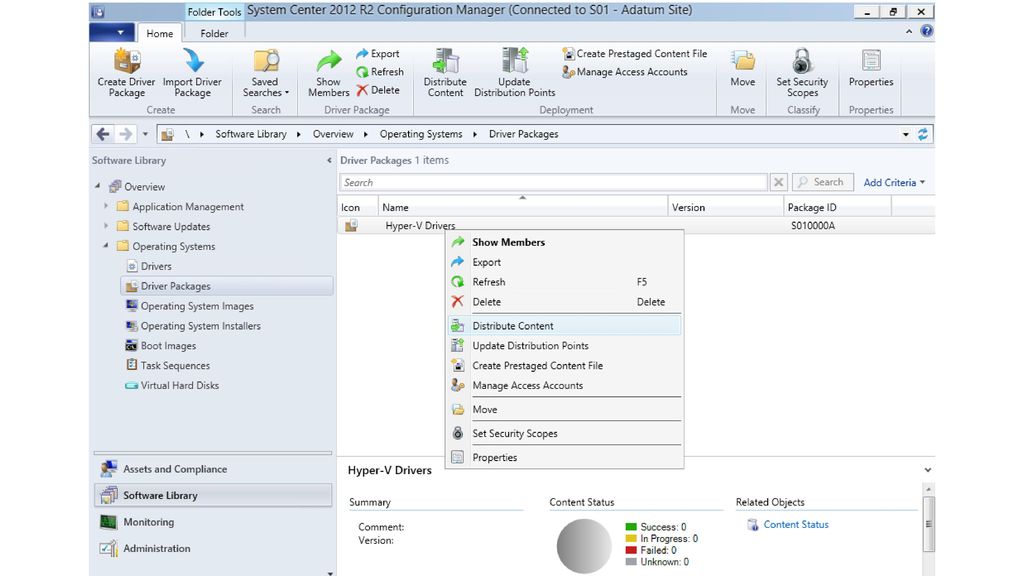
Task: Click the Import Driver Package ribbon icon
Action: [192, 72]
